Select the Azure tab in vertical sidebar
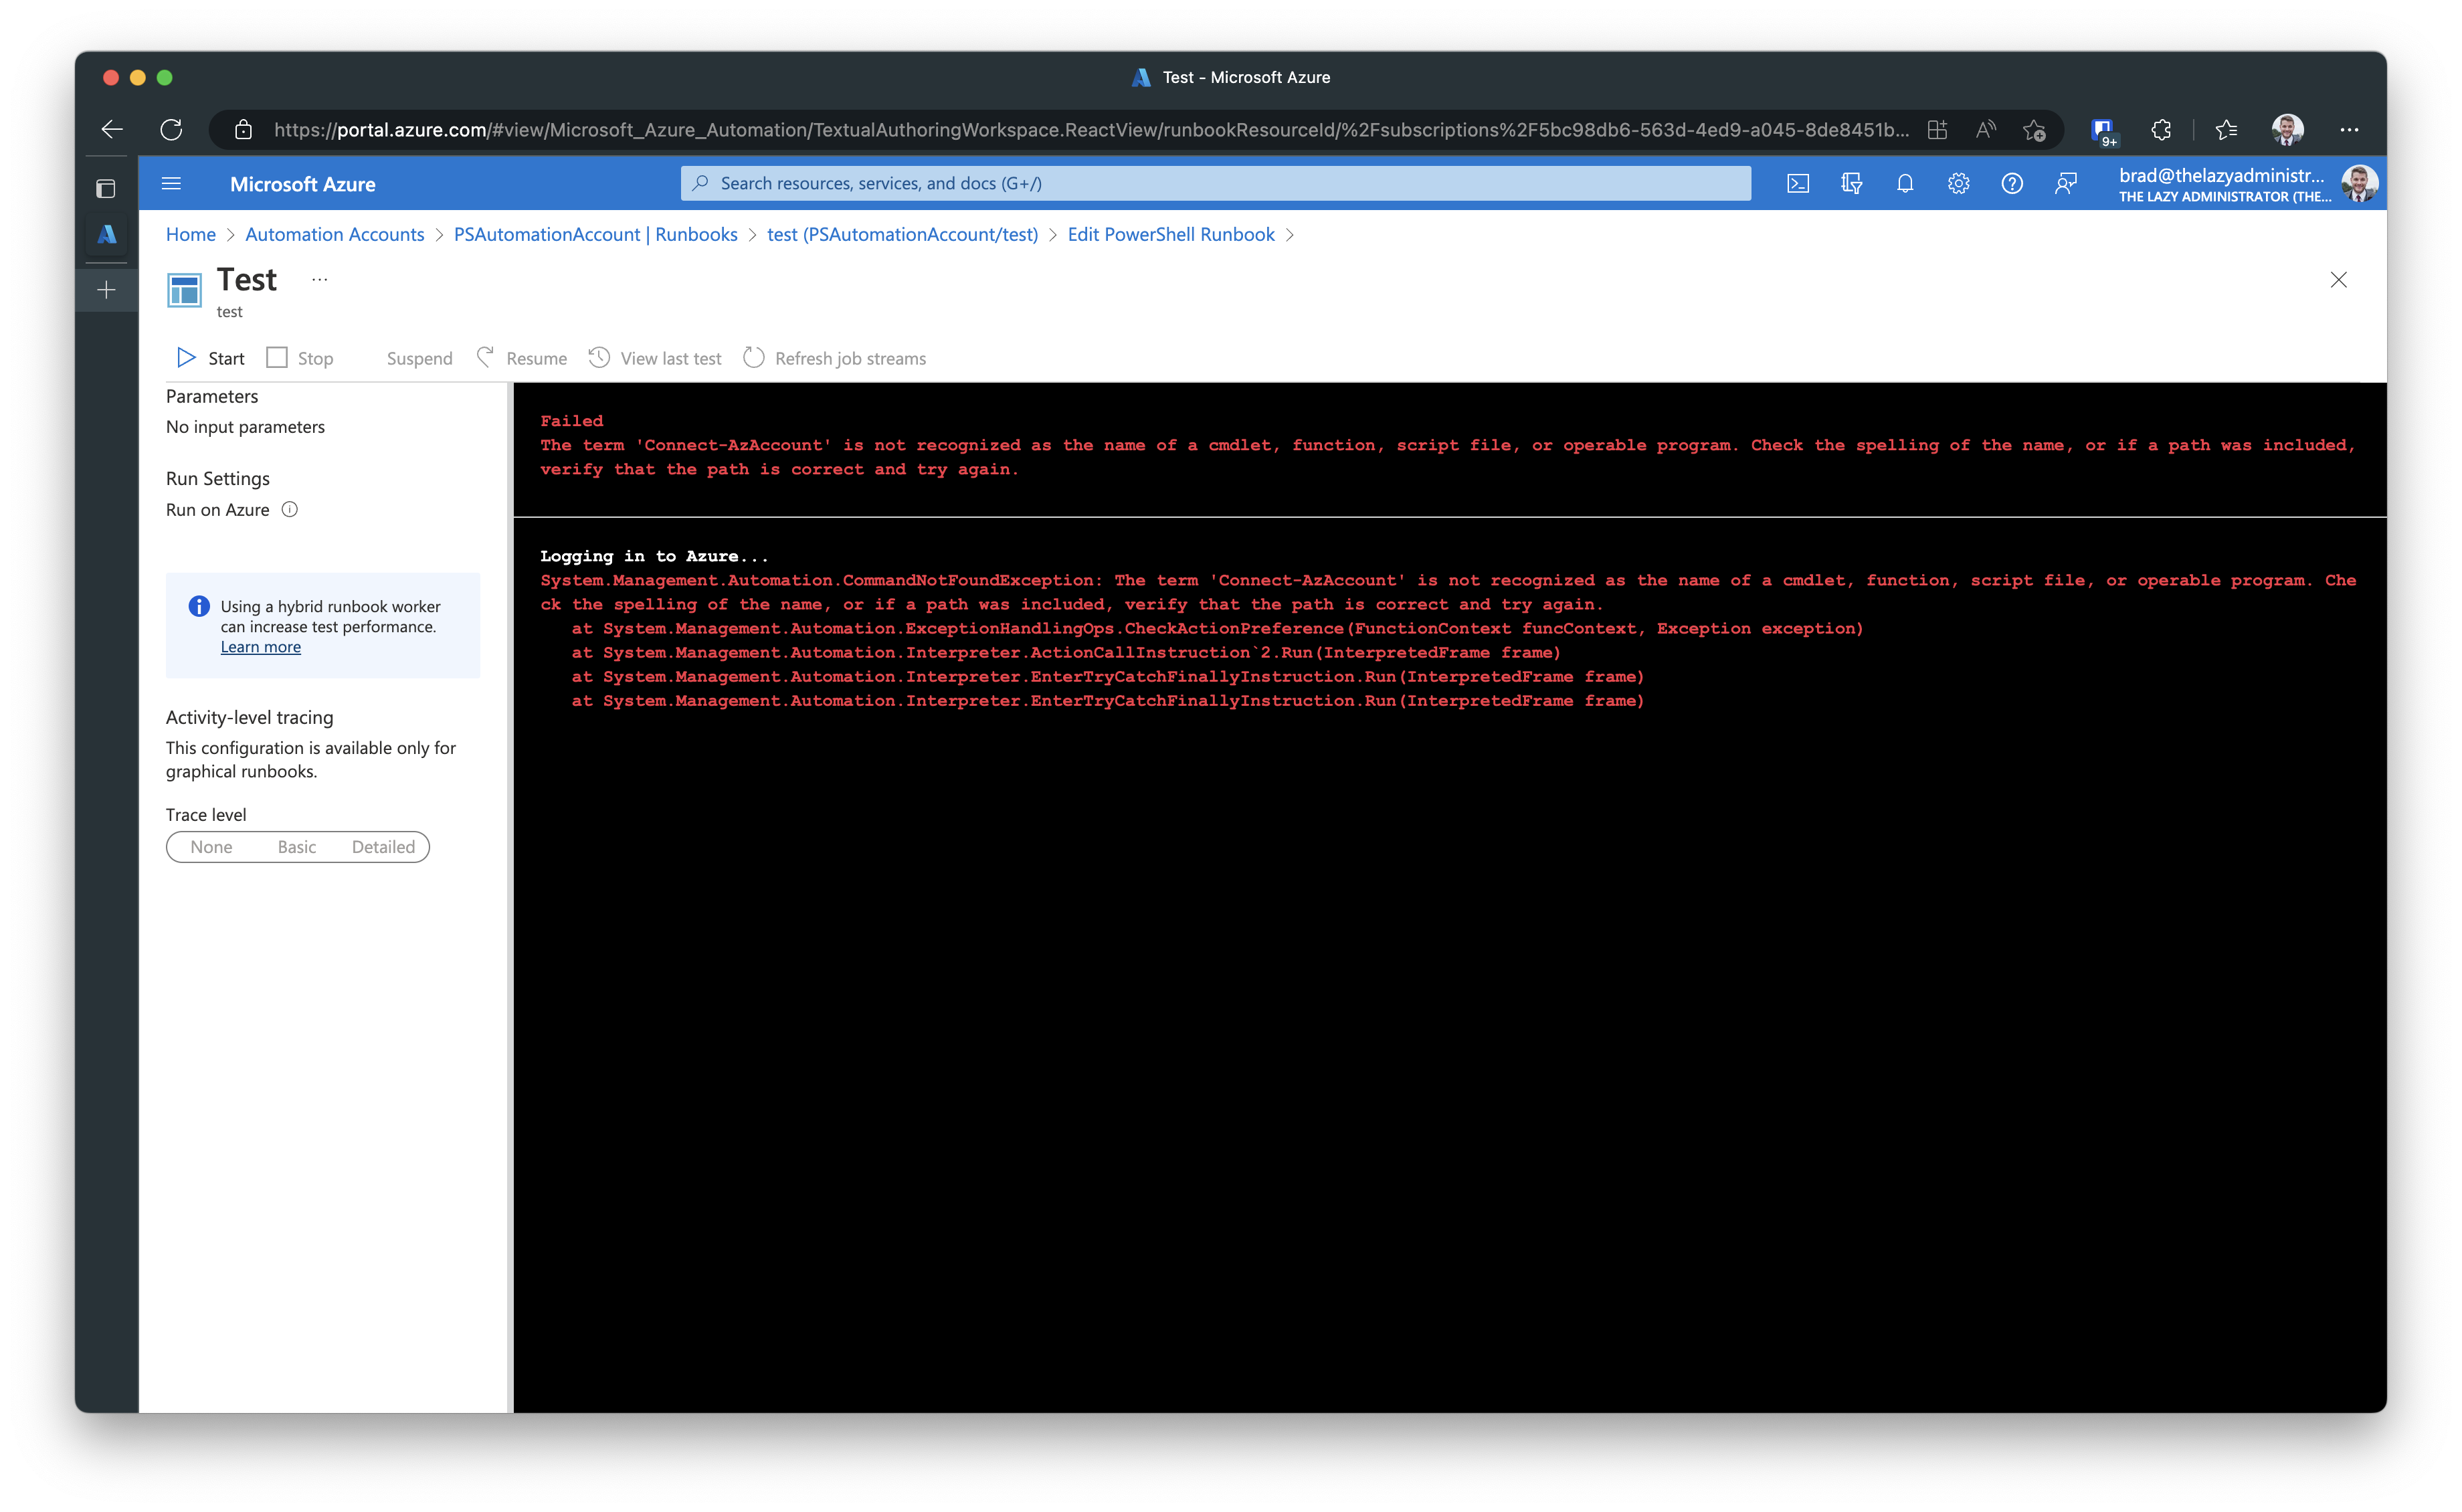The image size is (2462, 1512). (x=107, y=235)
